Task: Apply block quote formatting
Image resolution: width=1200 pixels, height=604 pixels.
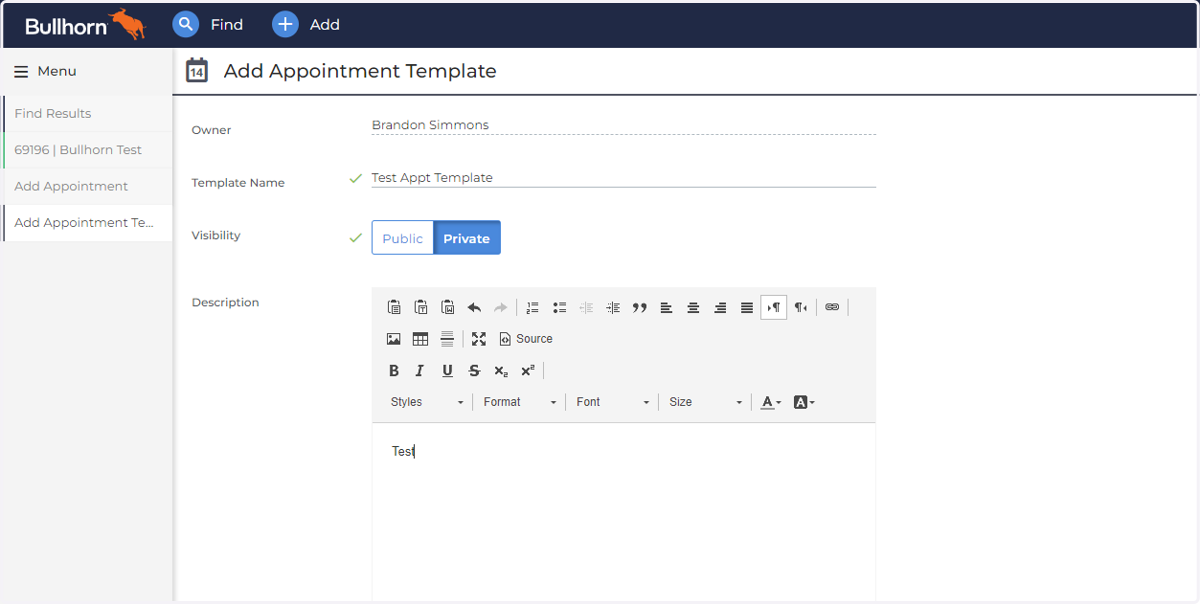Action: coord(640,308)
